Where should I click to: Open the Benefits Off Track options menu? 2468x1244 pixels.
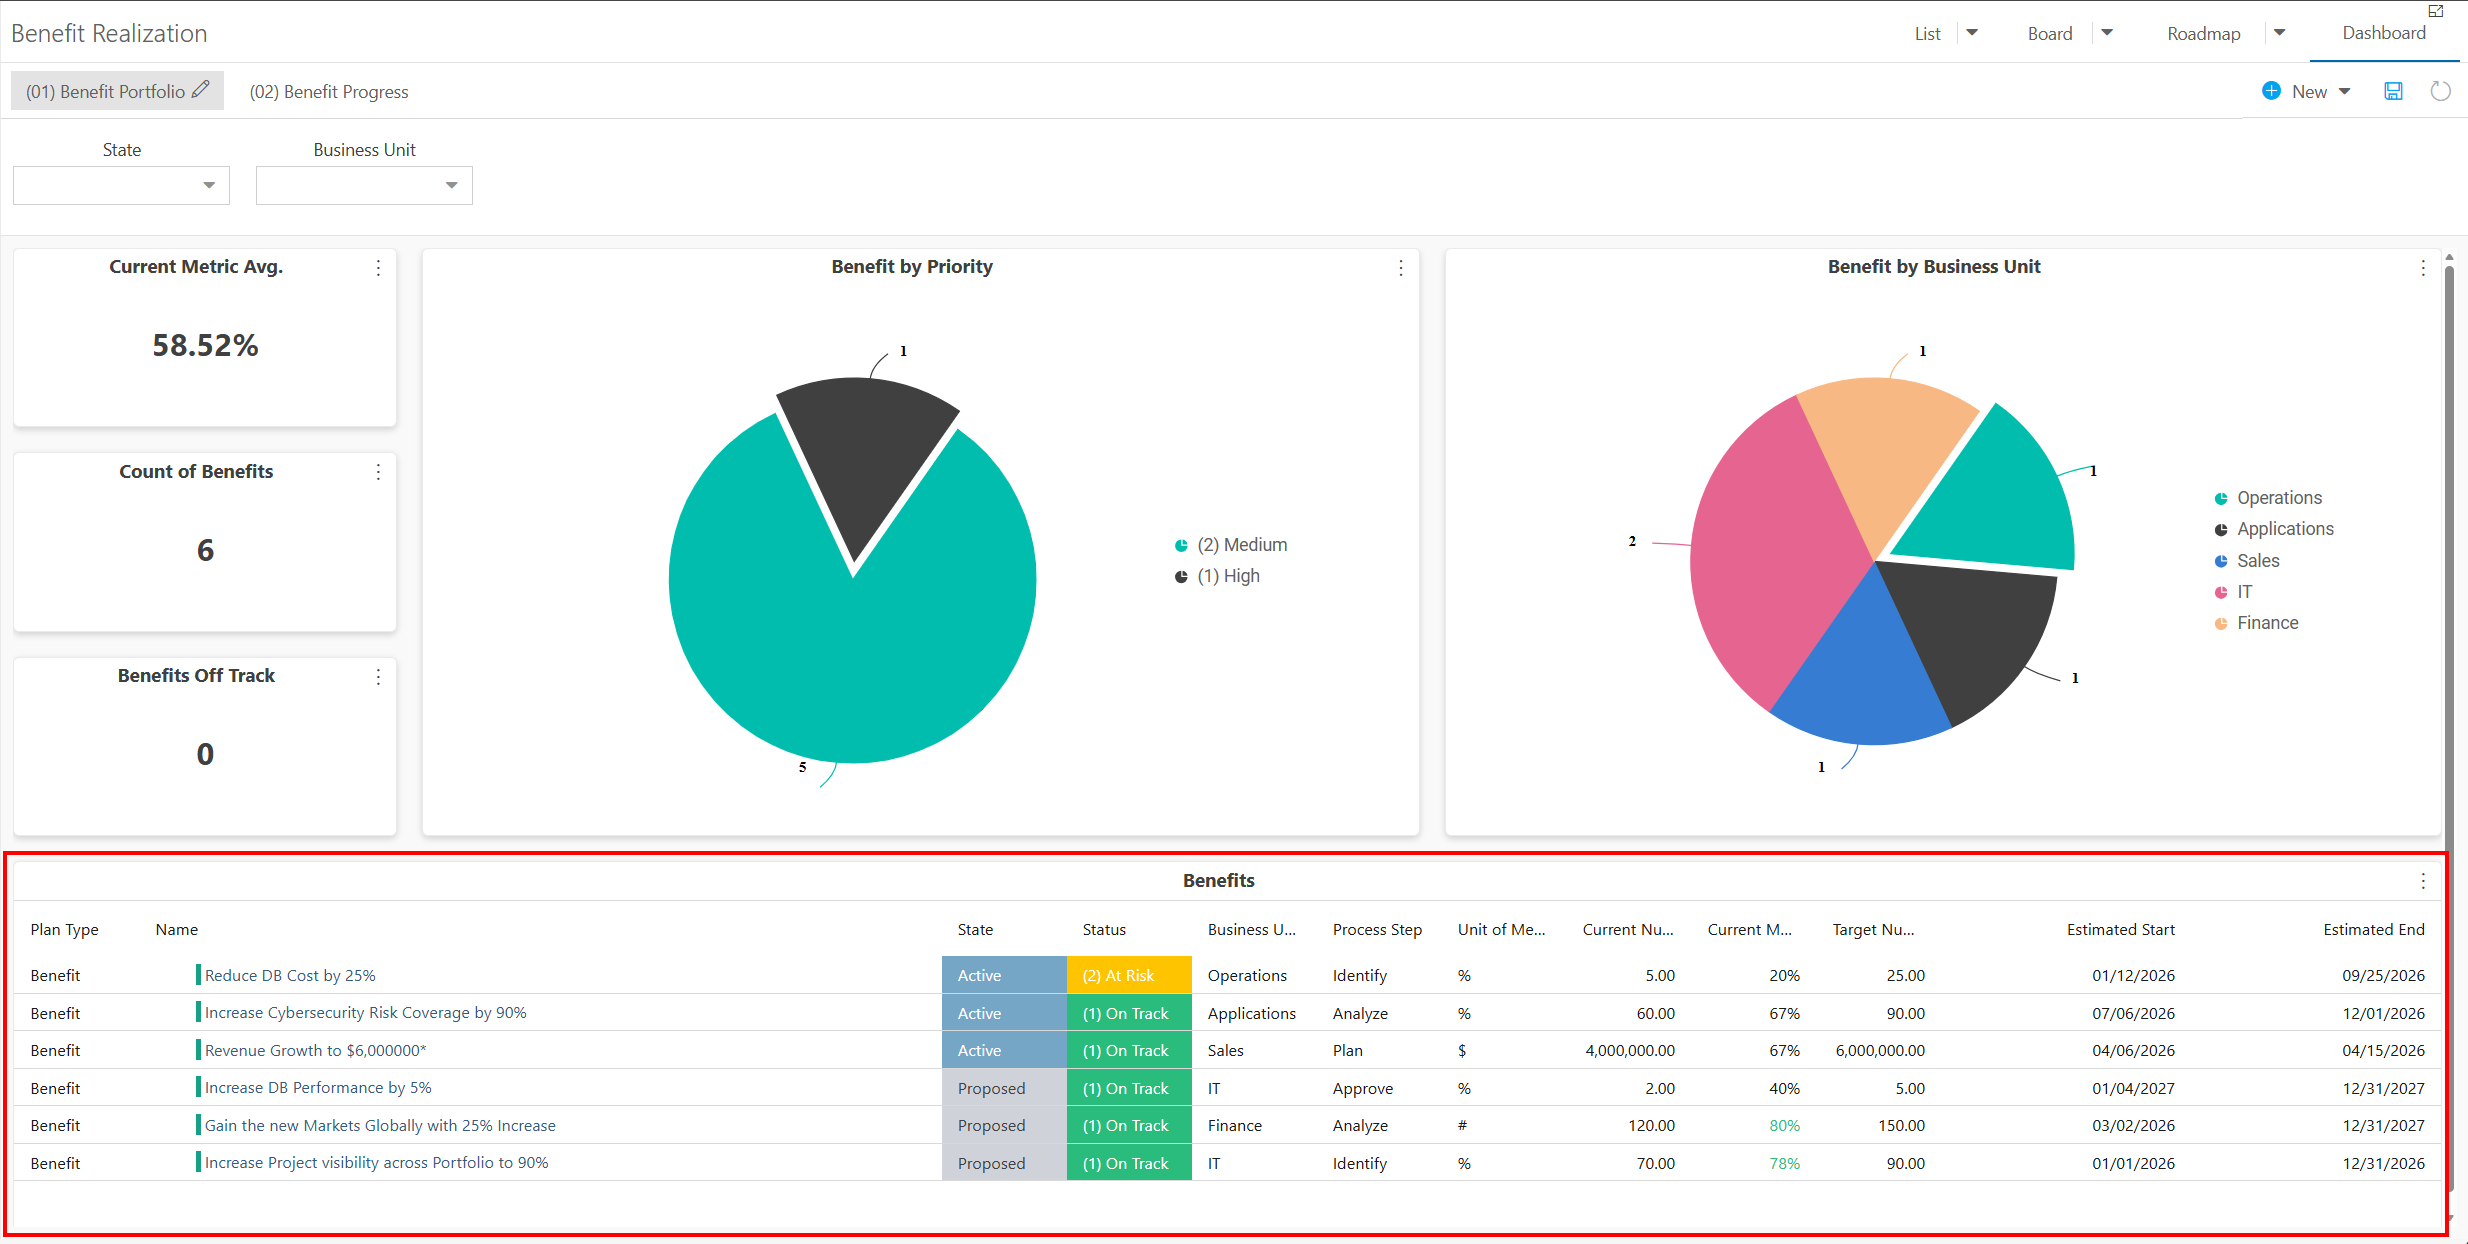click(378, 677)
